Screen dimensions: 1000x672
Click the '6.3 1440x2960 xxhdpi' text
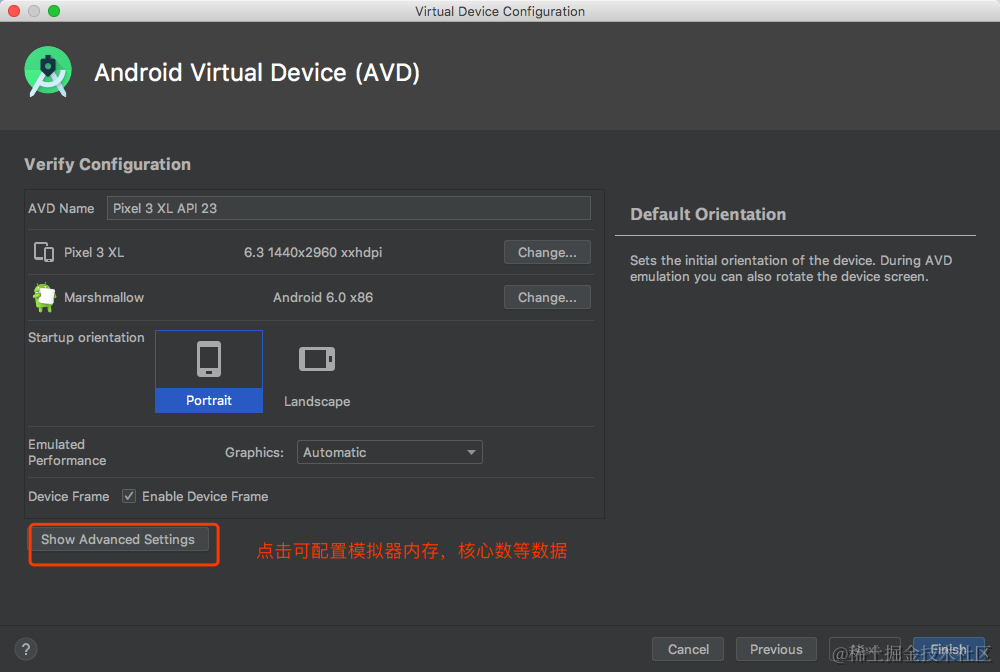[312, 252]
